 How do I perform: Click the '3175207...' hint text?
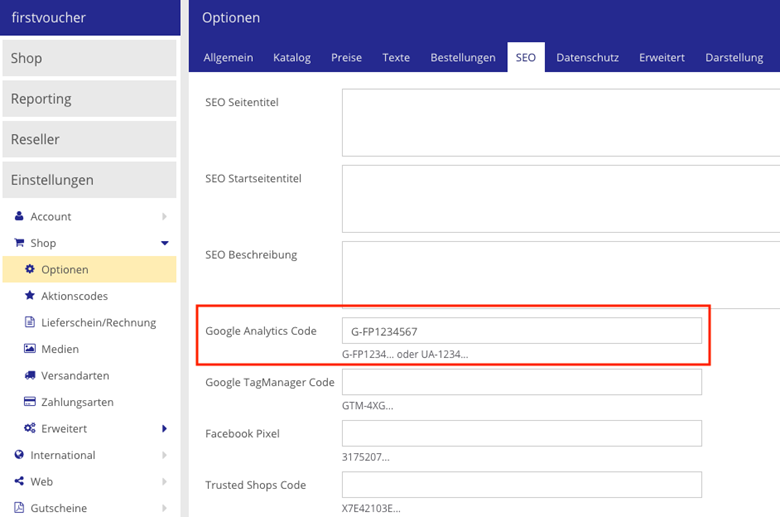366,457
